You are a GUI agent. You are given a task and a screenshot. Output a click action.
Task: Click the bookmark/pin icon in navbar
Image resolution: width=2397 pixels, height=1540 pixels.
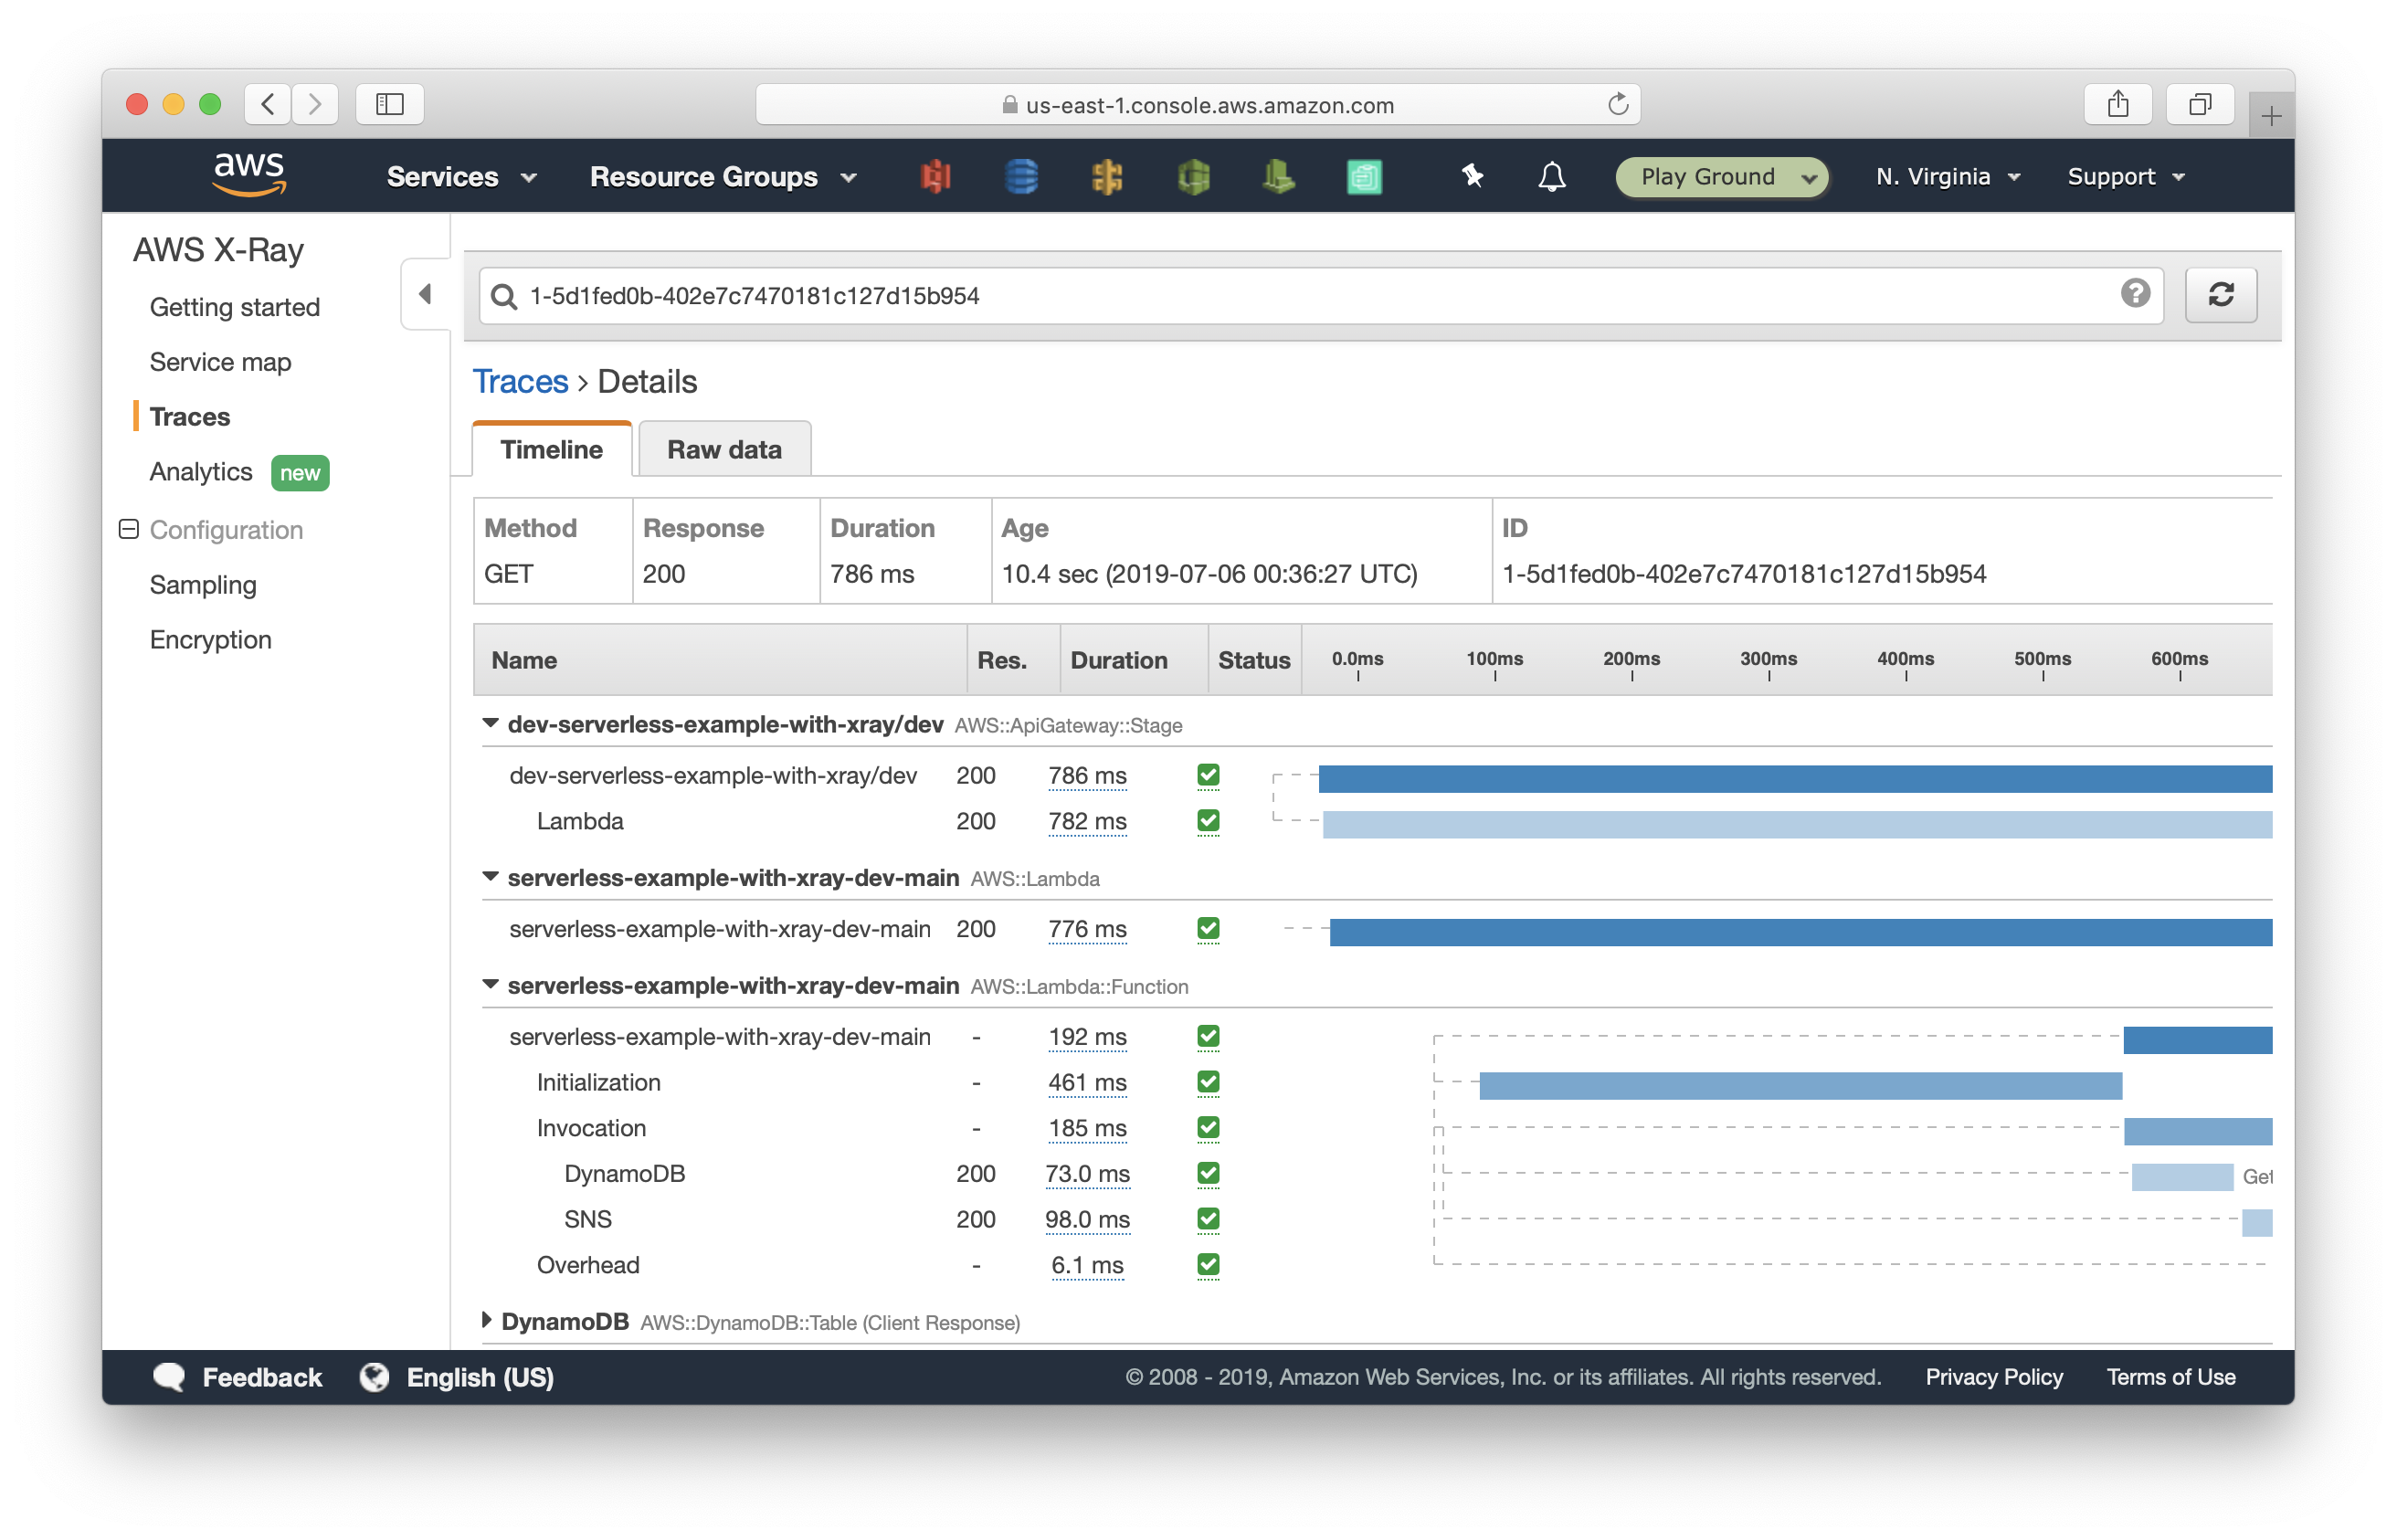[1473, 174]
